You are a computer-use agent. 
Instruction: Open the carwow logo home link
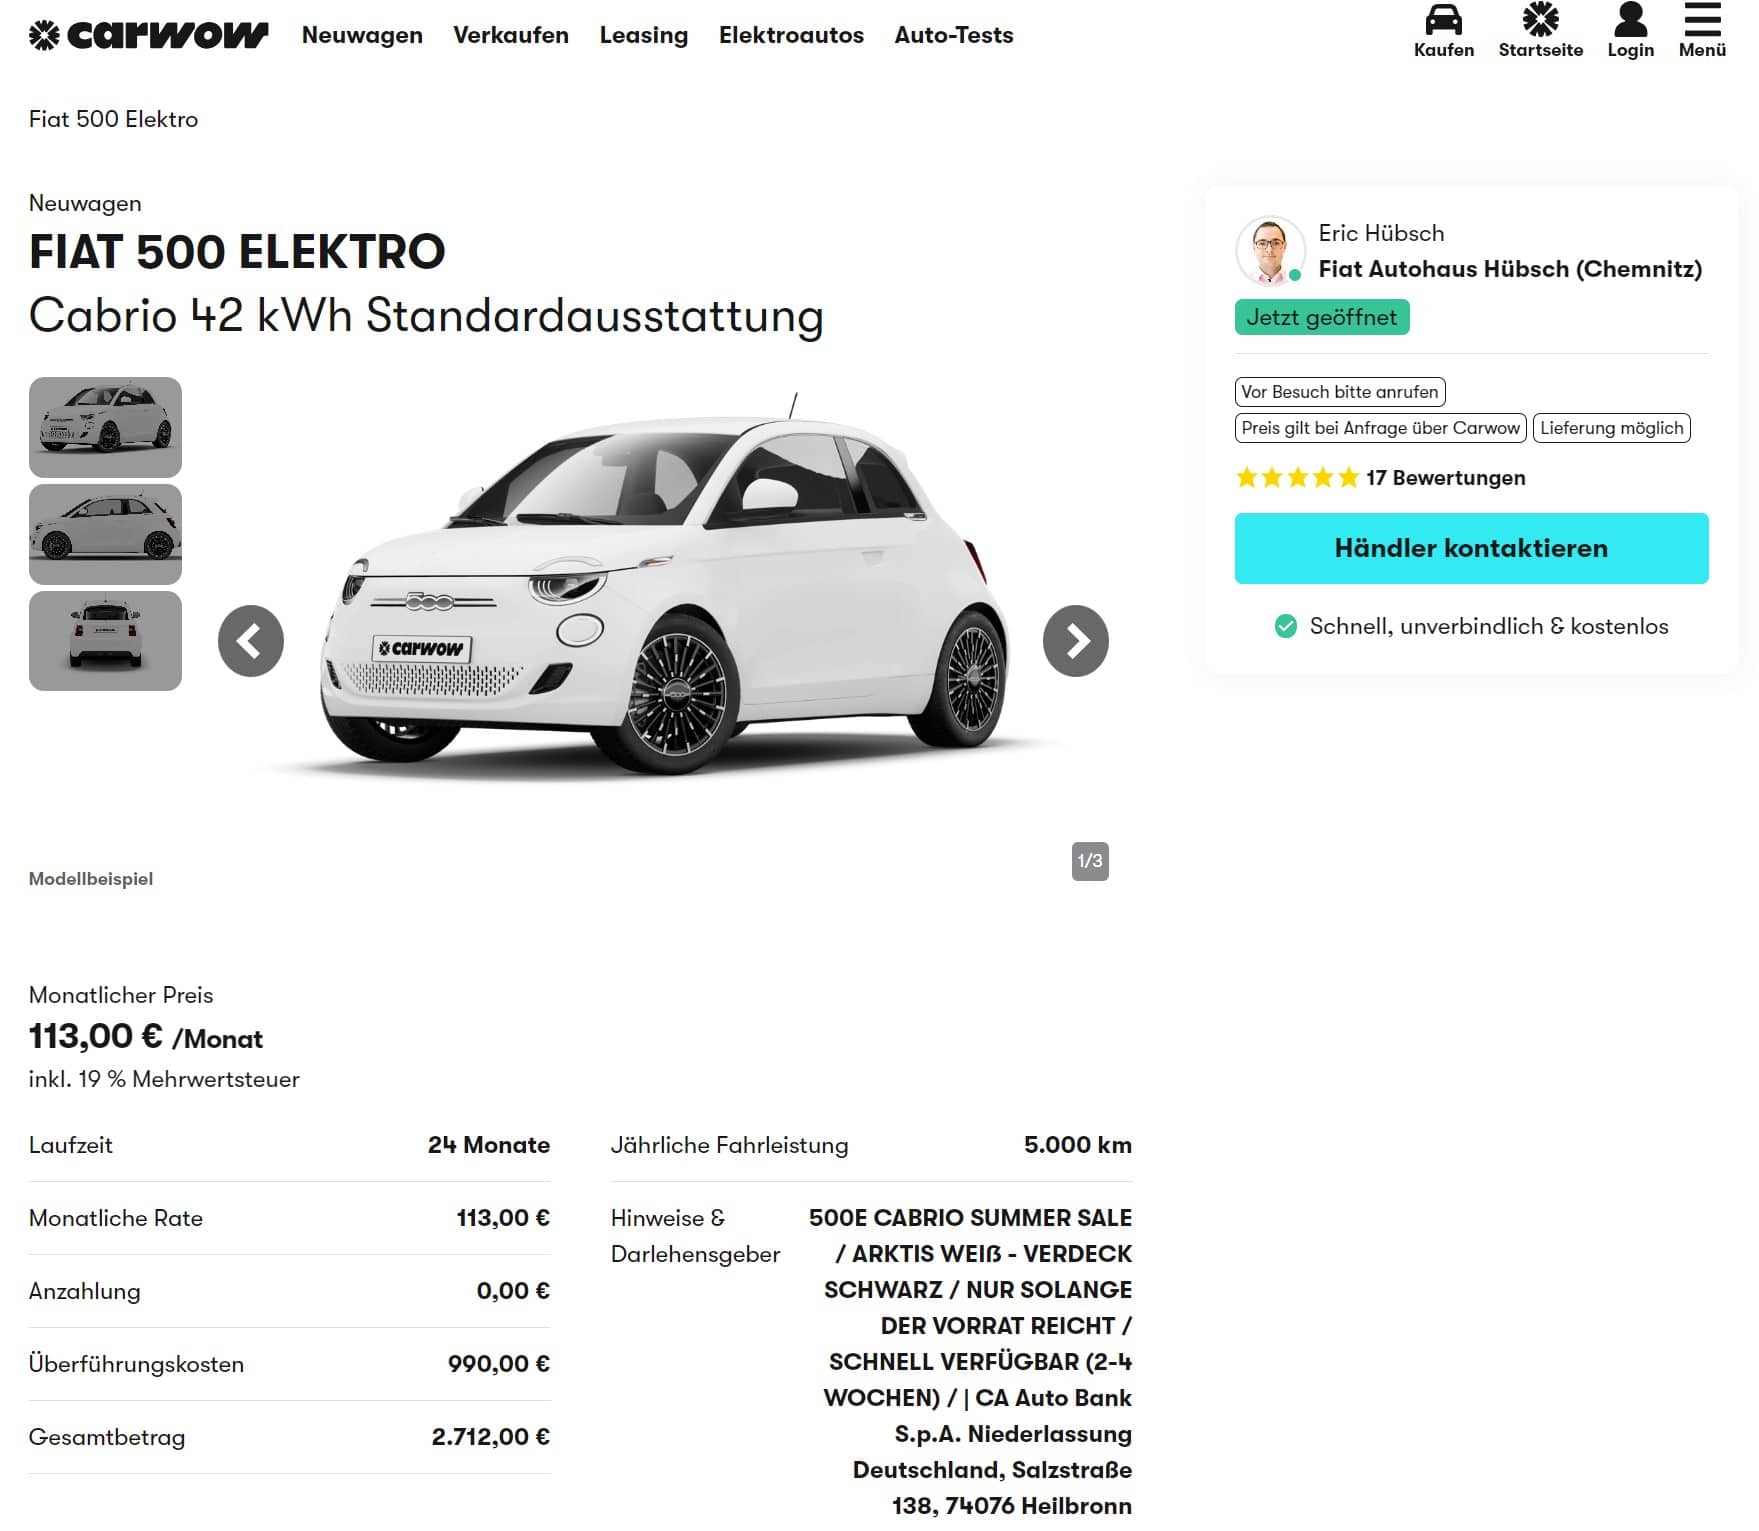149,35
